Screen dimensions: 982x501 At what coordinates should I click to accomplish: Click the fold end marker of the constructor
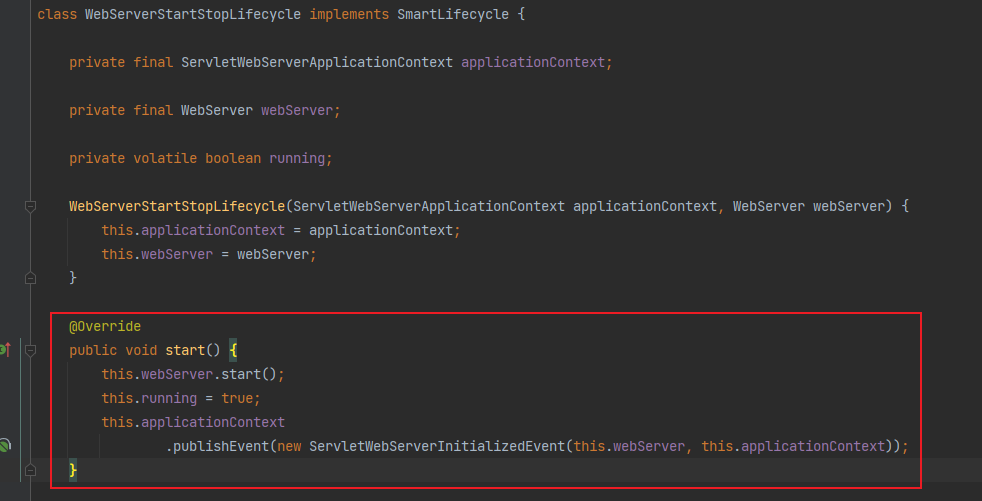30,278
